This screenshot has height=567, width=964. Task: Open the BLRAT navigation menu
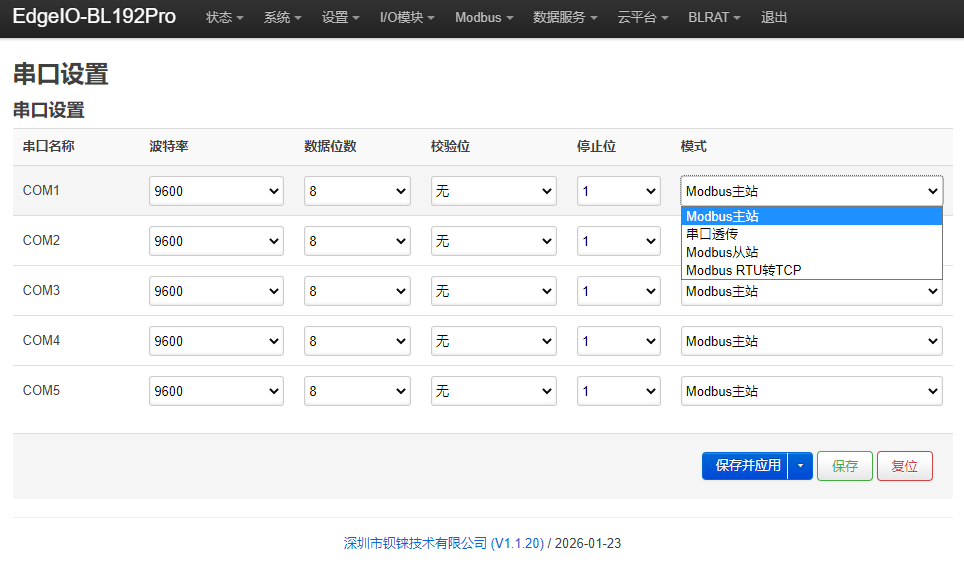click(x=714, y=17)
